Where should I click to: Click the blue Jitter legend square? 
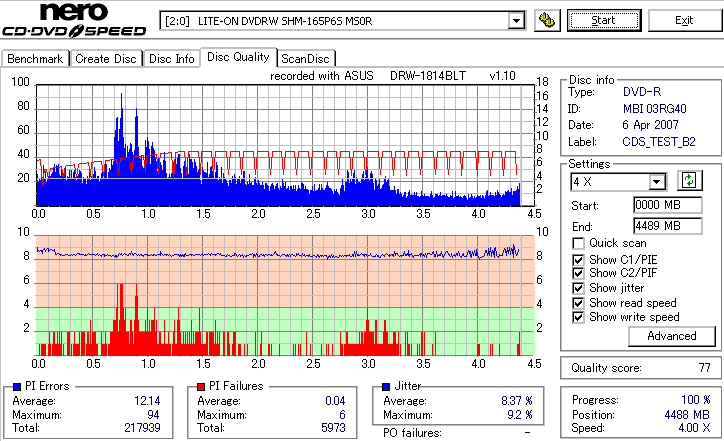point(386,387)
